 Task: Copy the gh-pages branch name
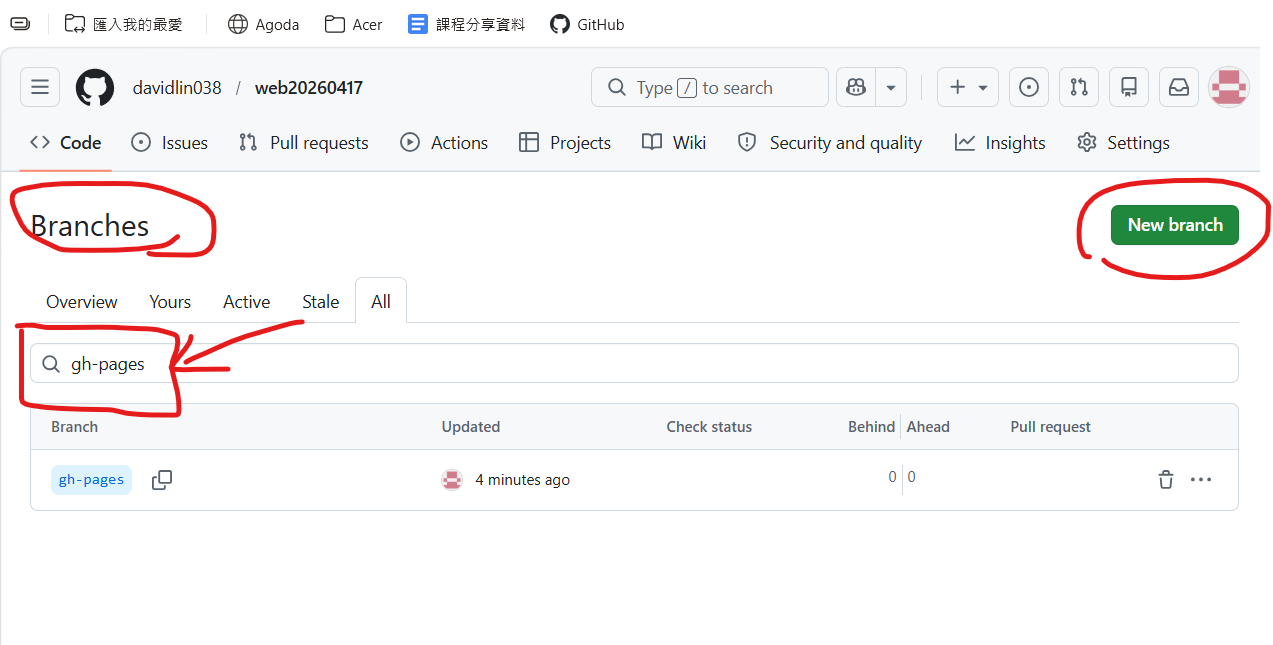[x=162, y=480]
